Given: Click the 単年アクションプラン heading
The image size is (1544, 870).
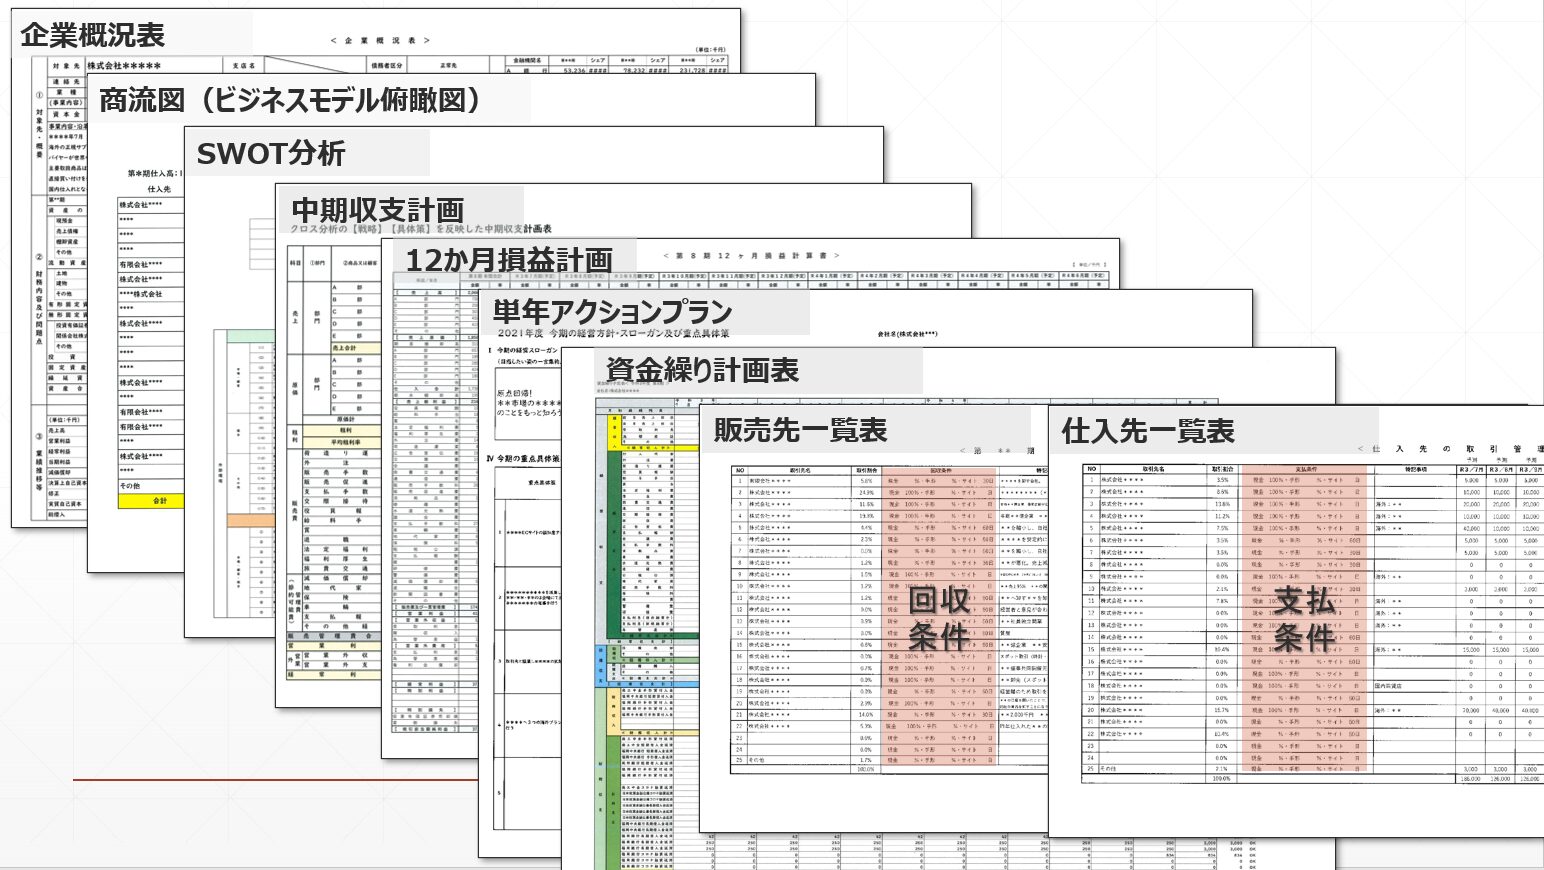Looking at the screenshot, I should point(612,312).
